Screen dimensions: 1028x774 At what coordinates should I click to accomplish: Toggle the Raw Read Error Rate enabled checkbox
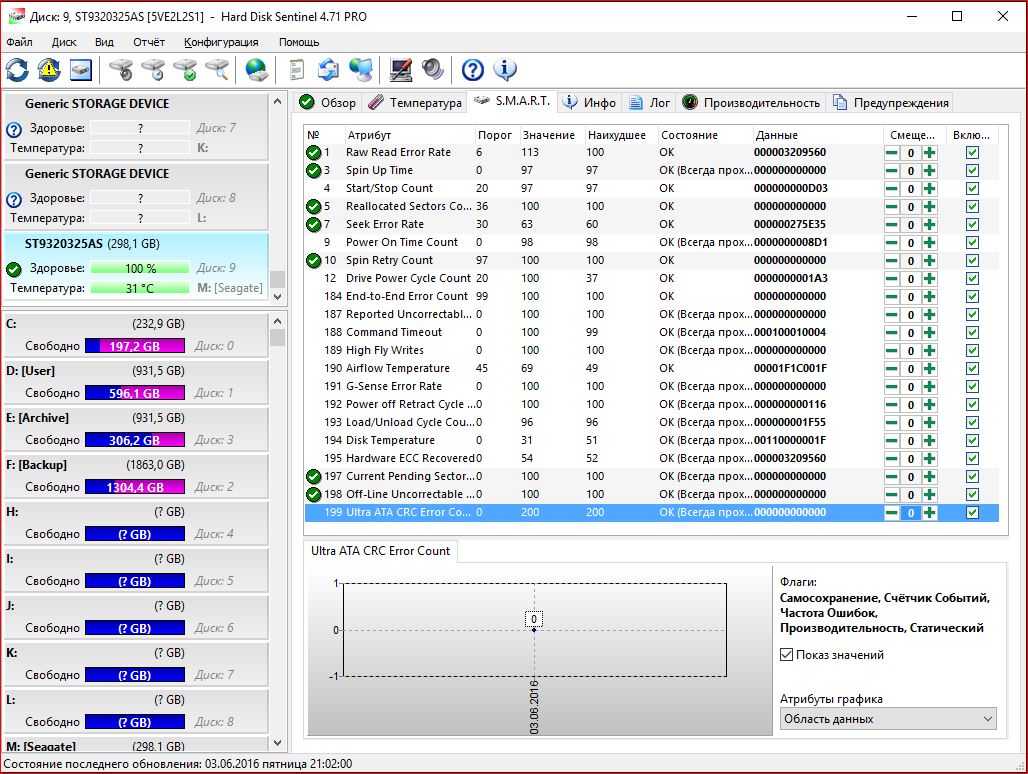[972, 153]
